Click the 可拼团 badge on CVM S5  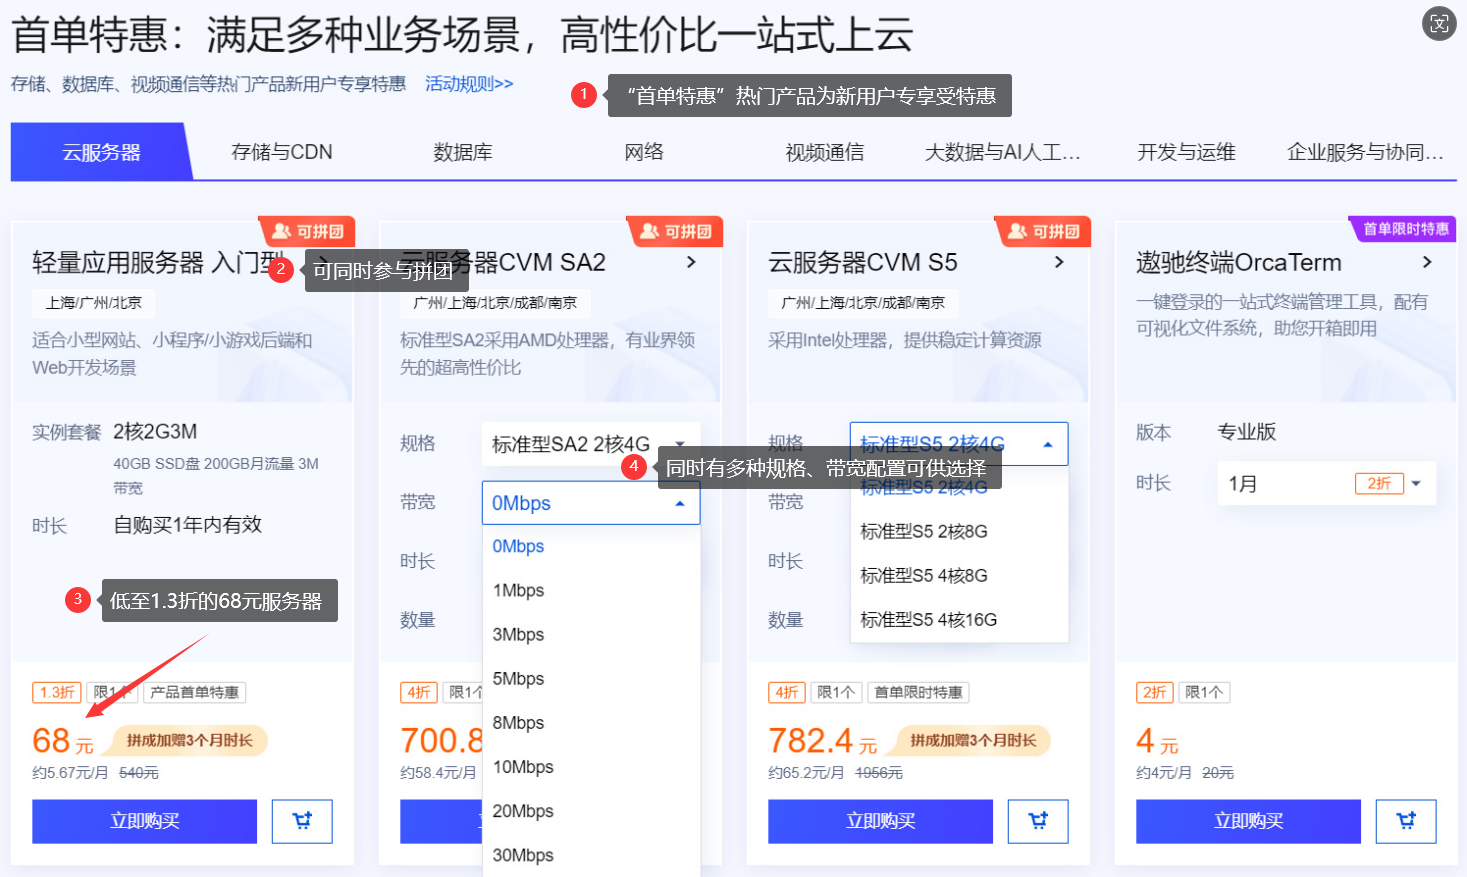[1043, 232]
